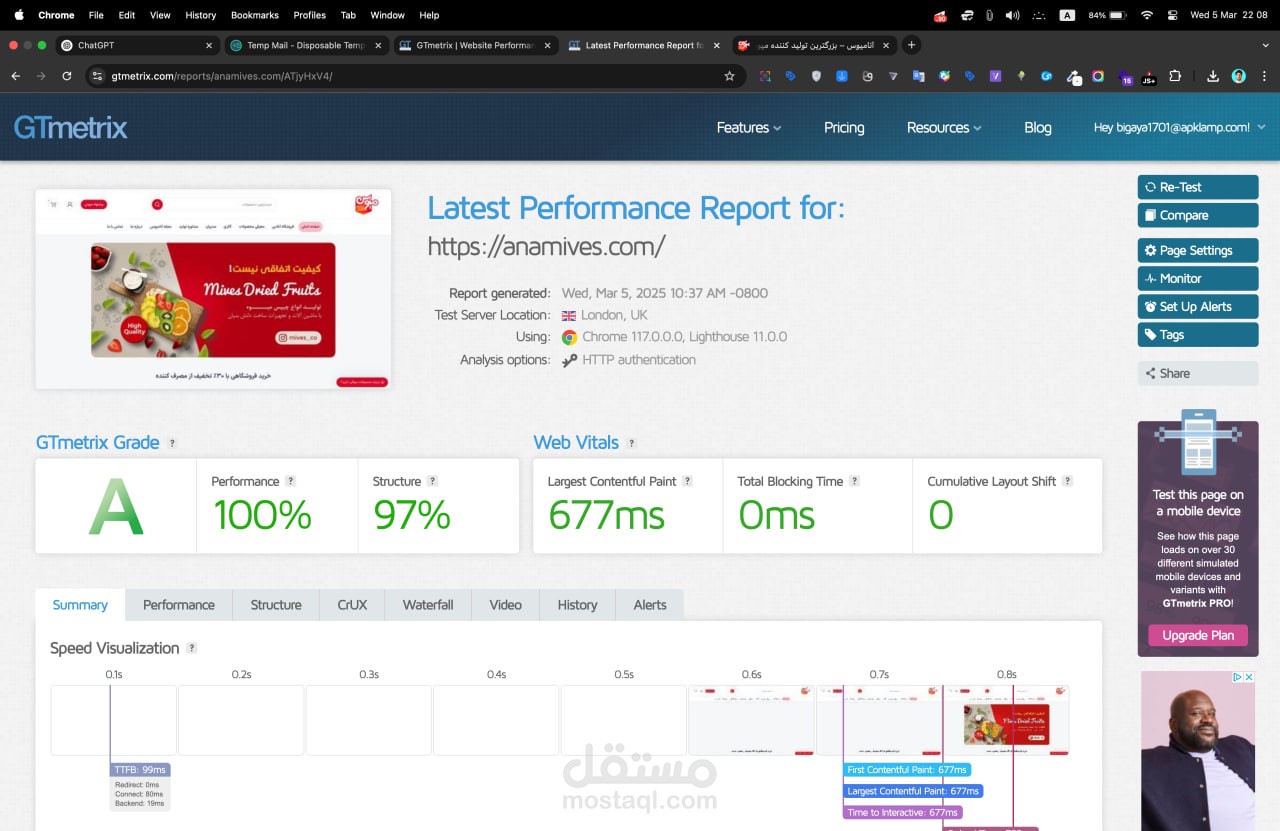
Task: Open the Structure report tab
Action: point(276,605)
